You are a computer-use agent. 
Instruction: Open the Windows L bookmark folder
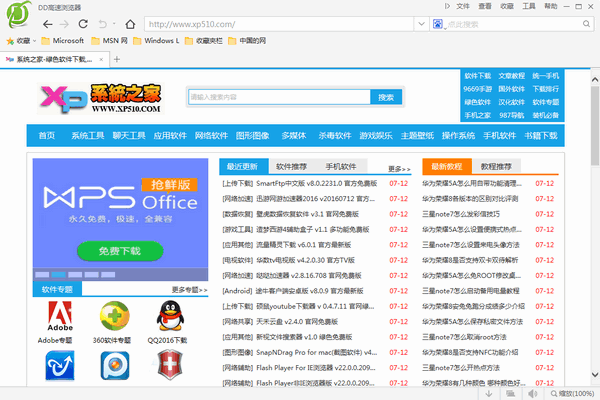(156, 41)
